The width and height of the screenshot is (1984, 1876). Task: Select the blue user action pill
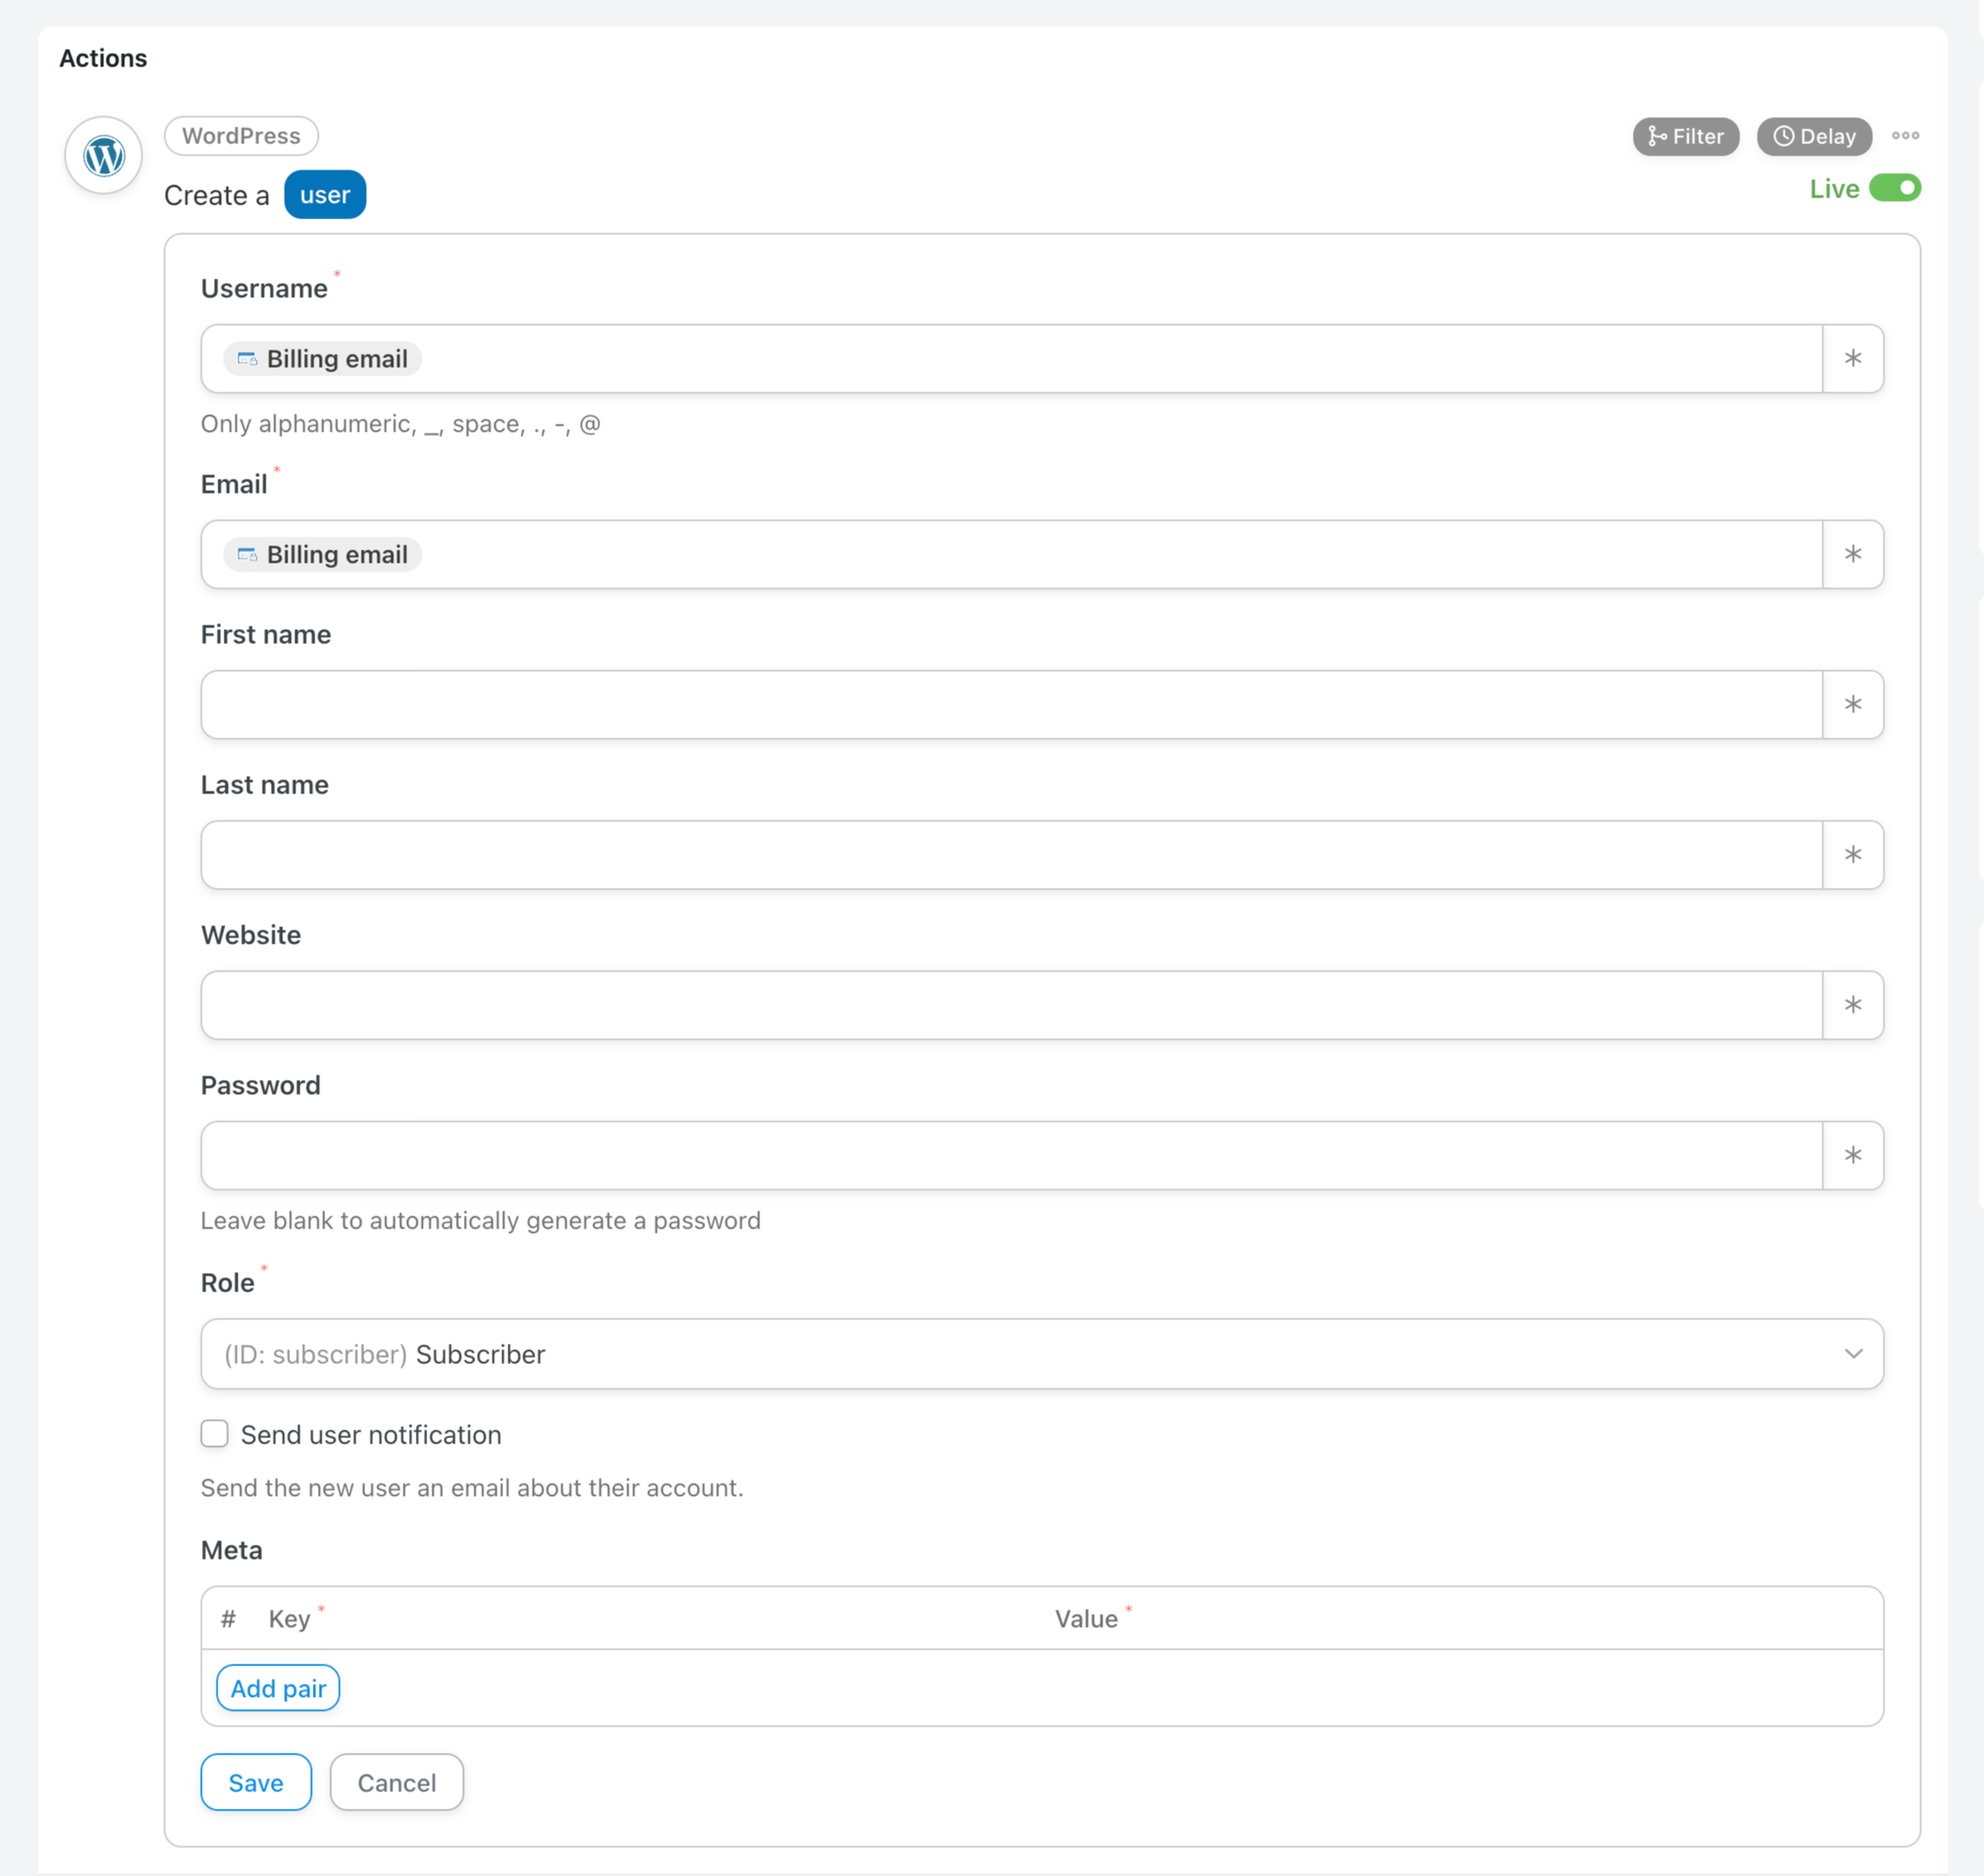325,195
